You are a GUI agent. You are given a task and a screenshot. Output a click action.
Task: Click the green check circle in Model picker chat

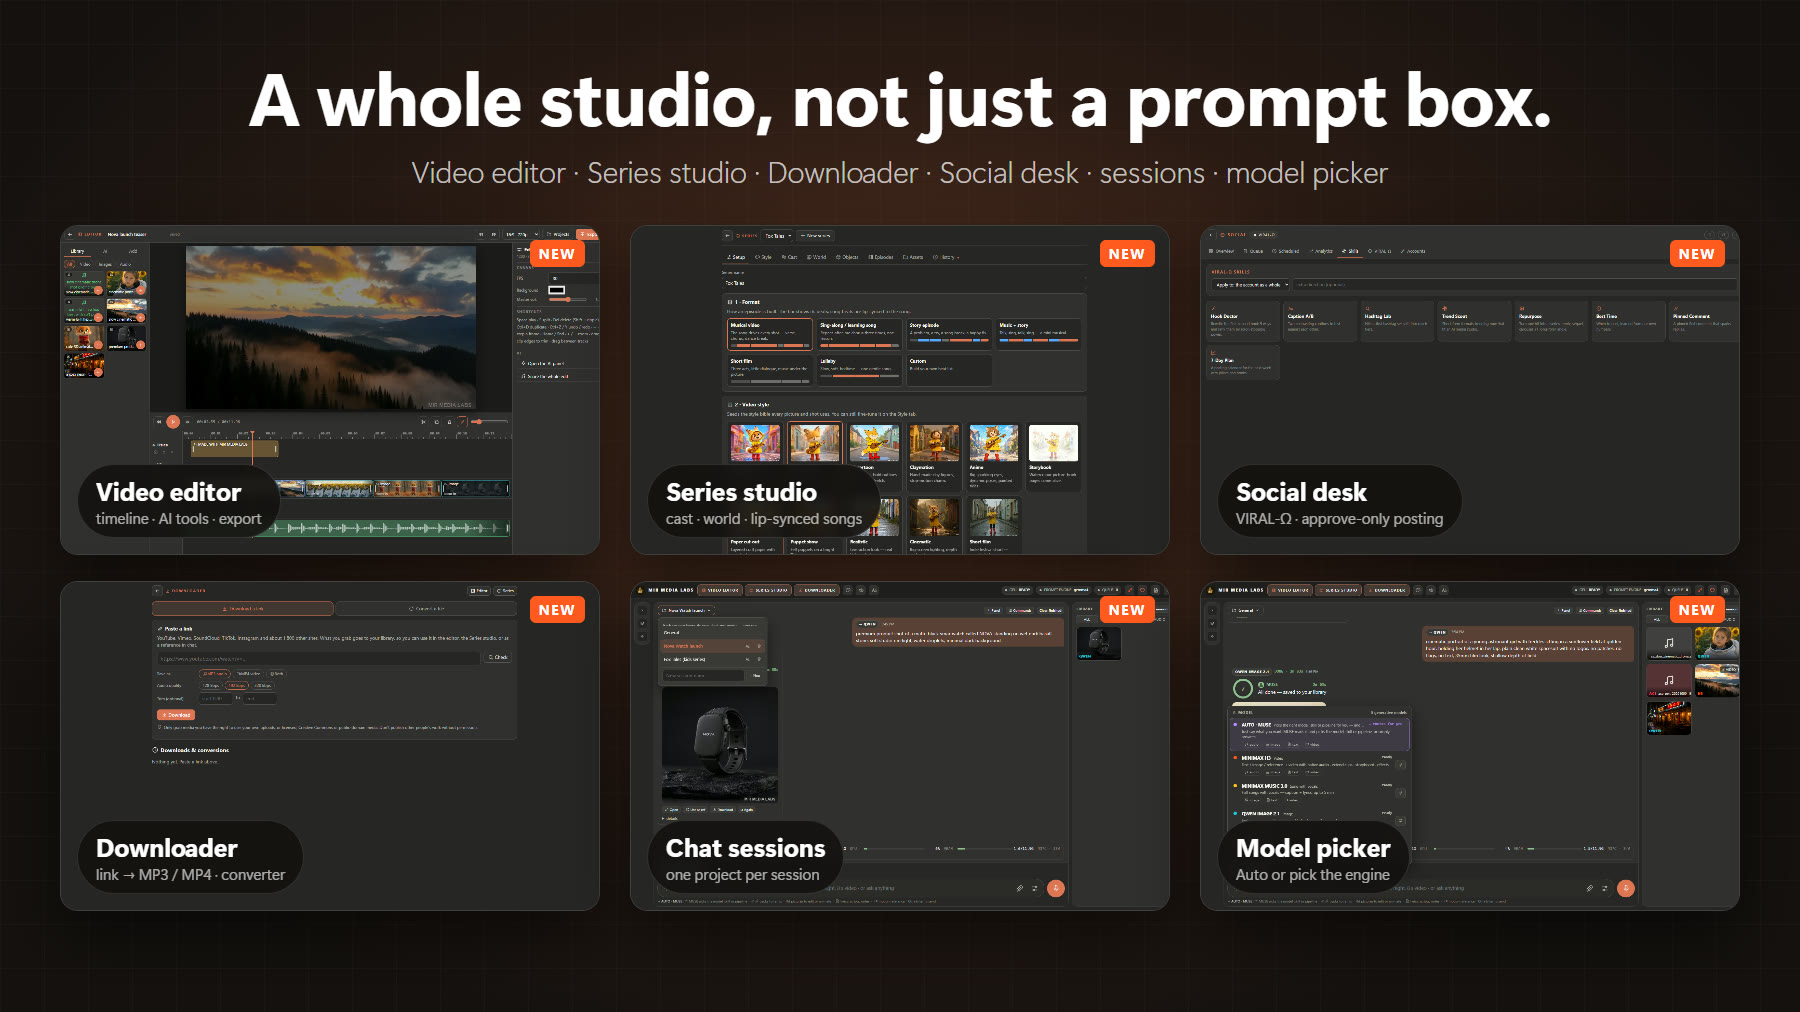(1243, 688)
